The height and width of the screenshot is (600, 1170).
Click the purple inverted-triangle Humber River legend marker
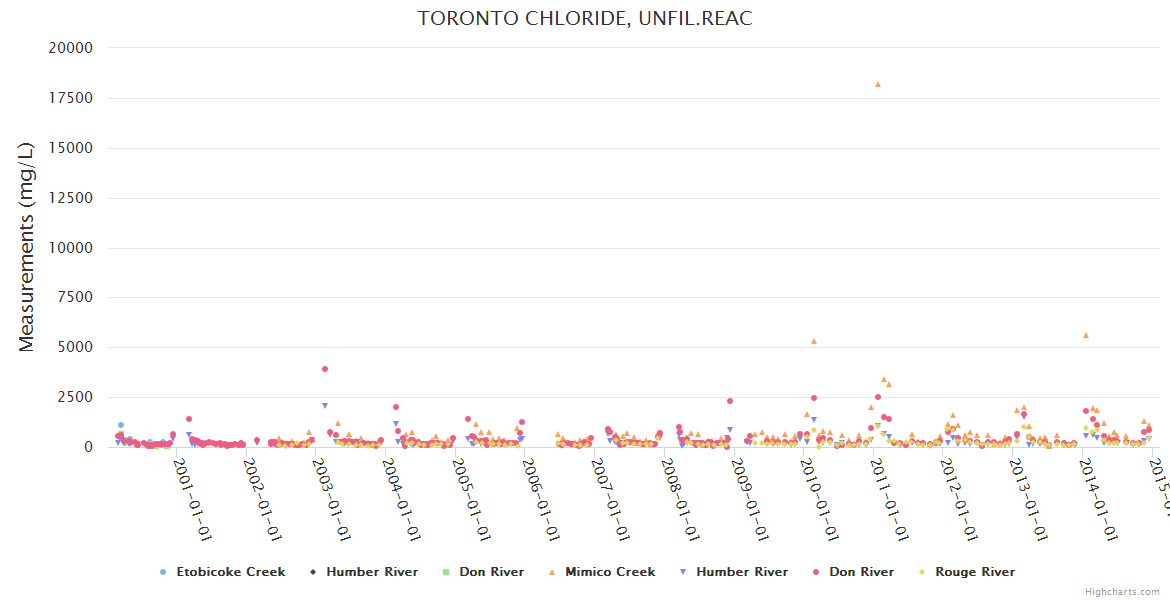pos(683,572)
